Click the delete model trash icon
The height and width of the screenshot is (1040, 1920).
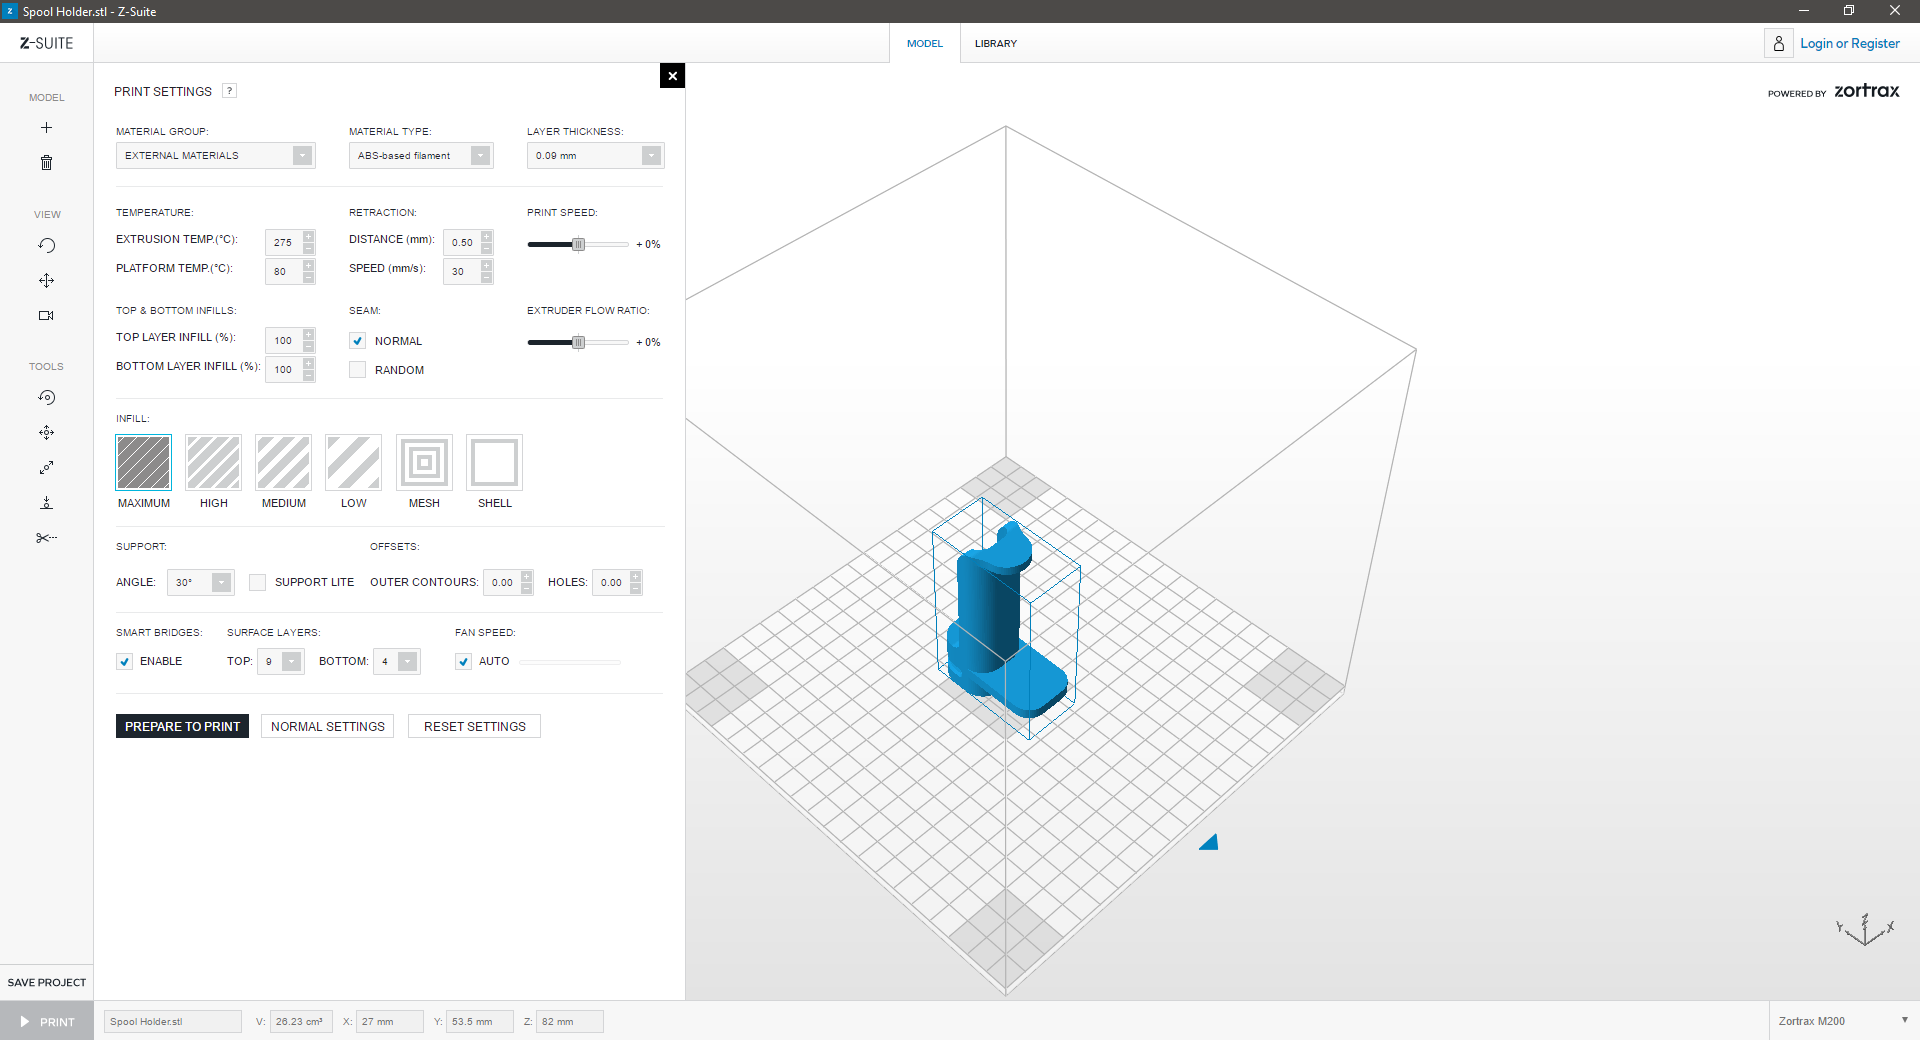click(x=46, y=163)
